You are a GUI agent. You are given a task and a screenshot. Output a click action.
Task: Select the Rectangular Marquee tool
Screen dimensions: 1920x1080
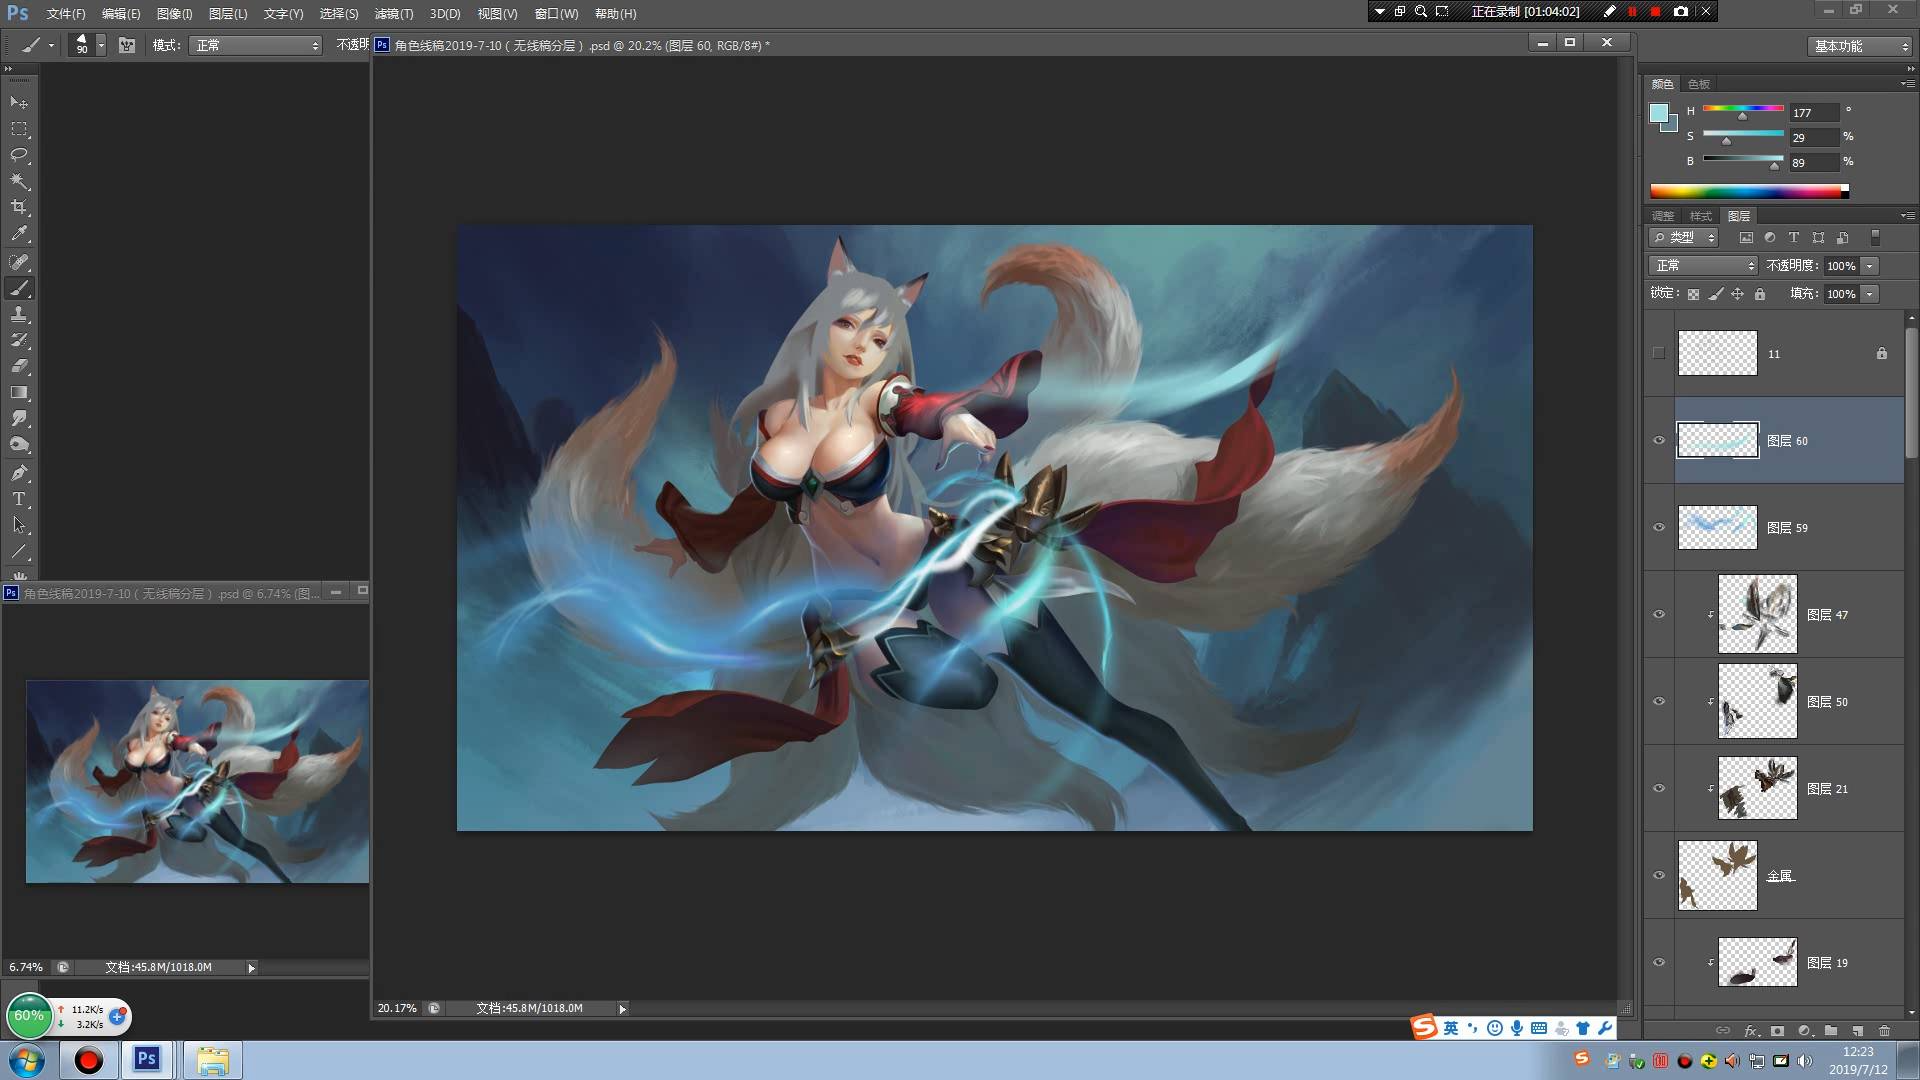point(19,129)
